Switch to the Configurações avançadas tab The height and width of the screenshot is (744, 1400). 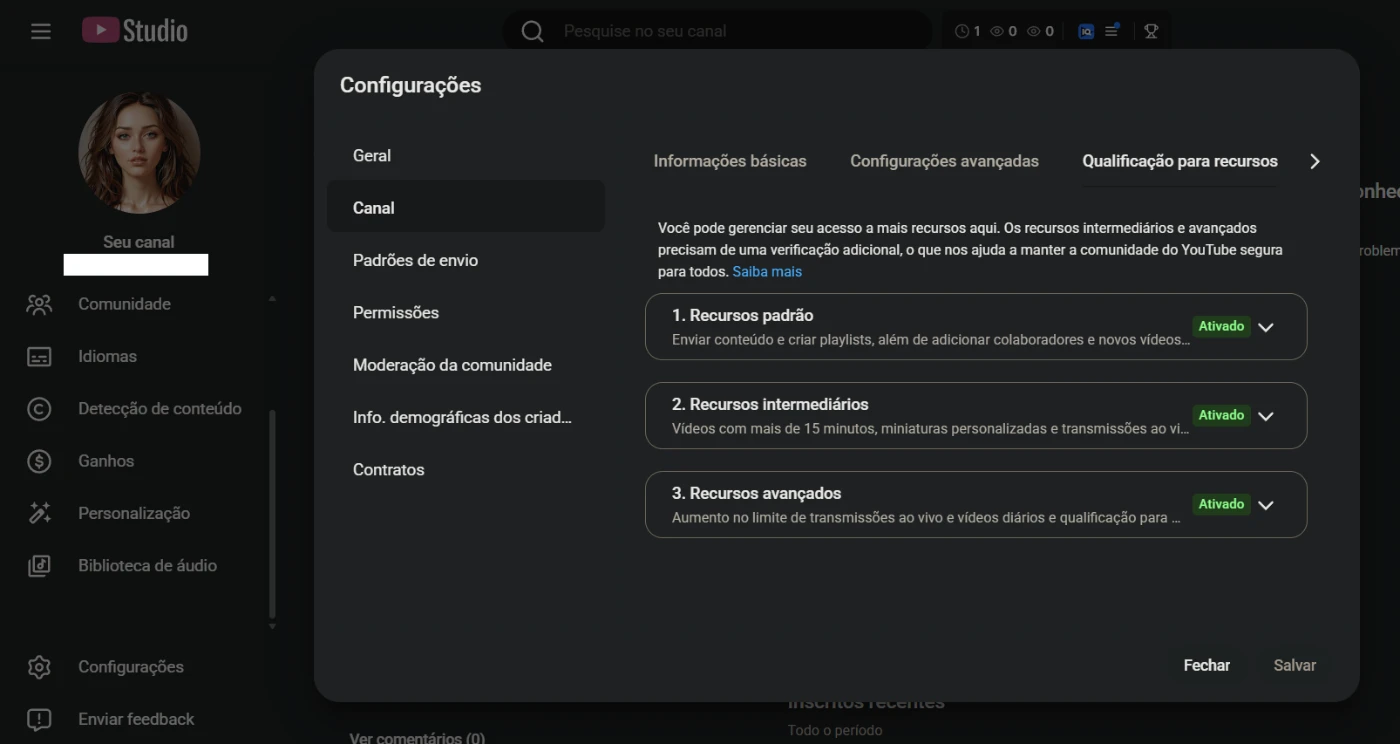944,161
